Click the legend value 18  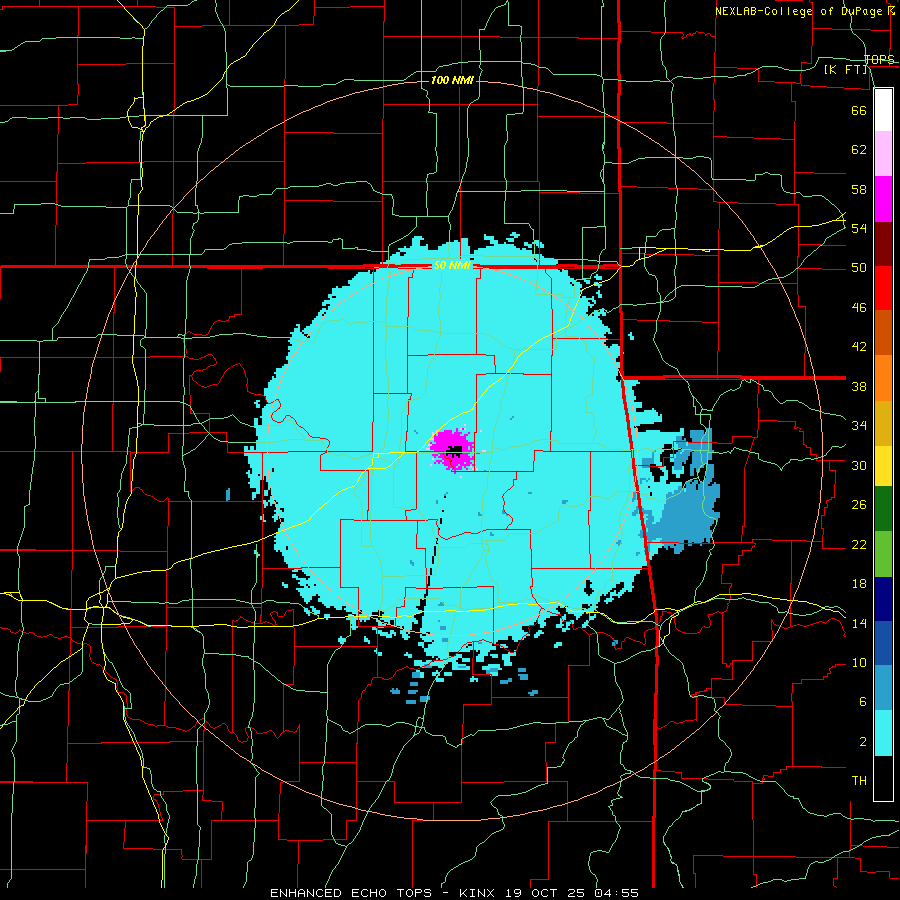(x=859, y=584)
